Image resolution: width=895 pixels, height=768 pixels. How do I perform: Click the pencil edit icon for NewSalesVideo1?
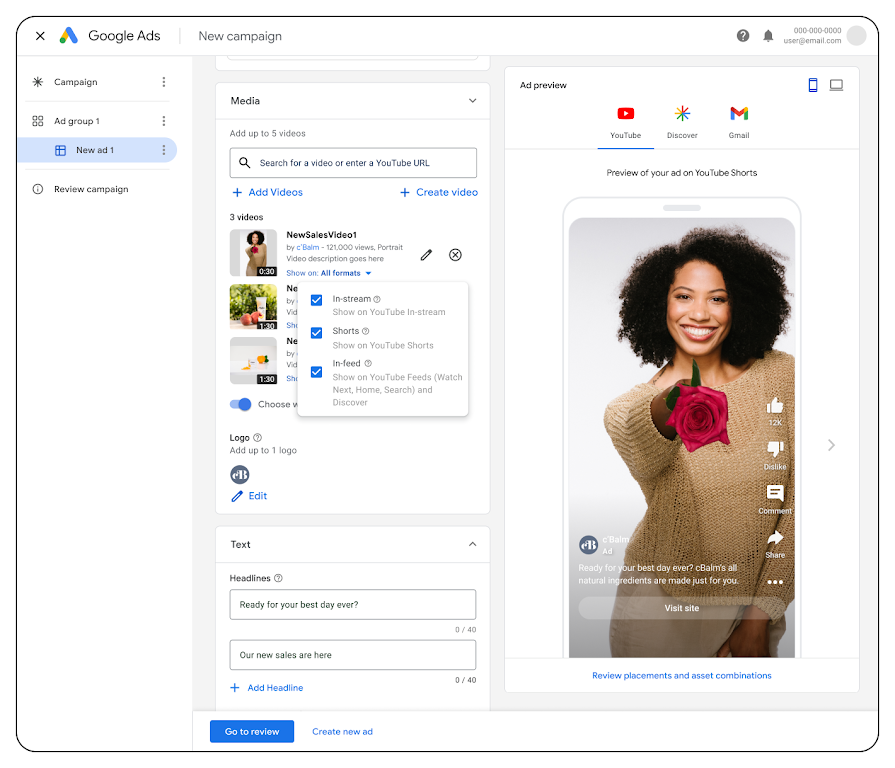coord(426,255)
